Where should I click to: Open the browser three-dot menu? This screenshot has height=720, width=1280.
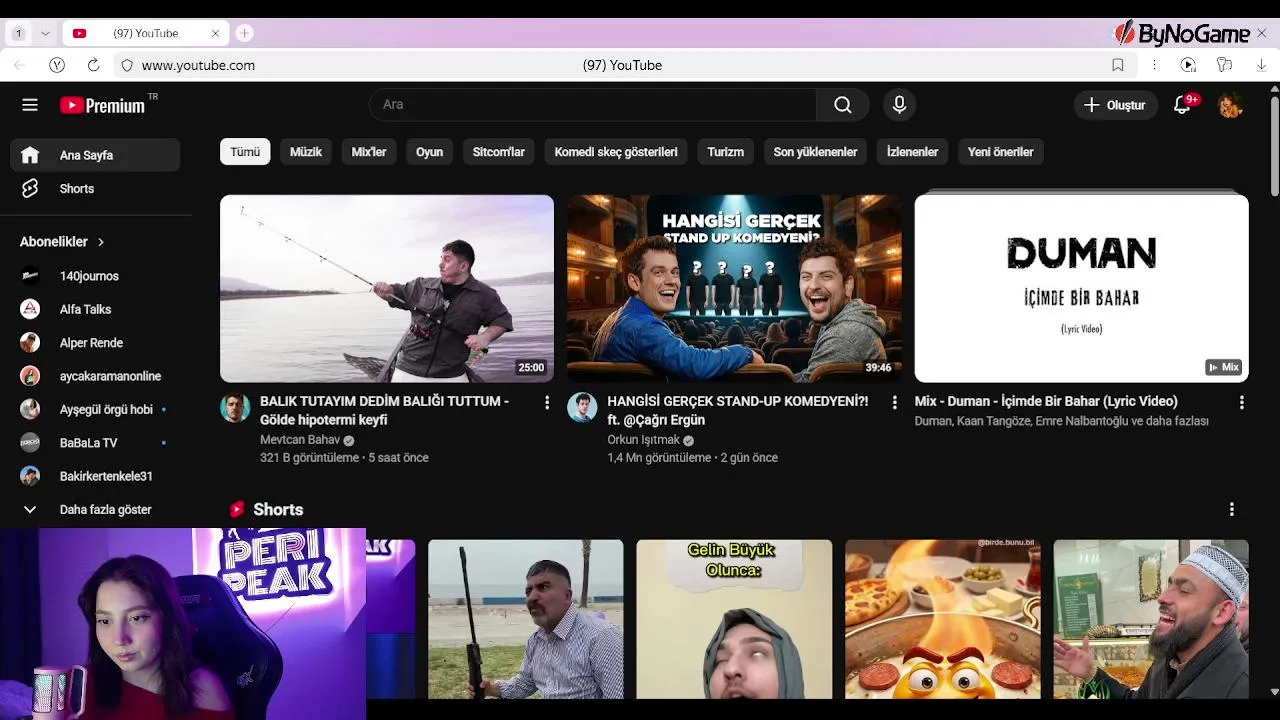(1154, 65)
